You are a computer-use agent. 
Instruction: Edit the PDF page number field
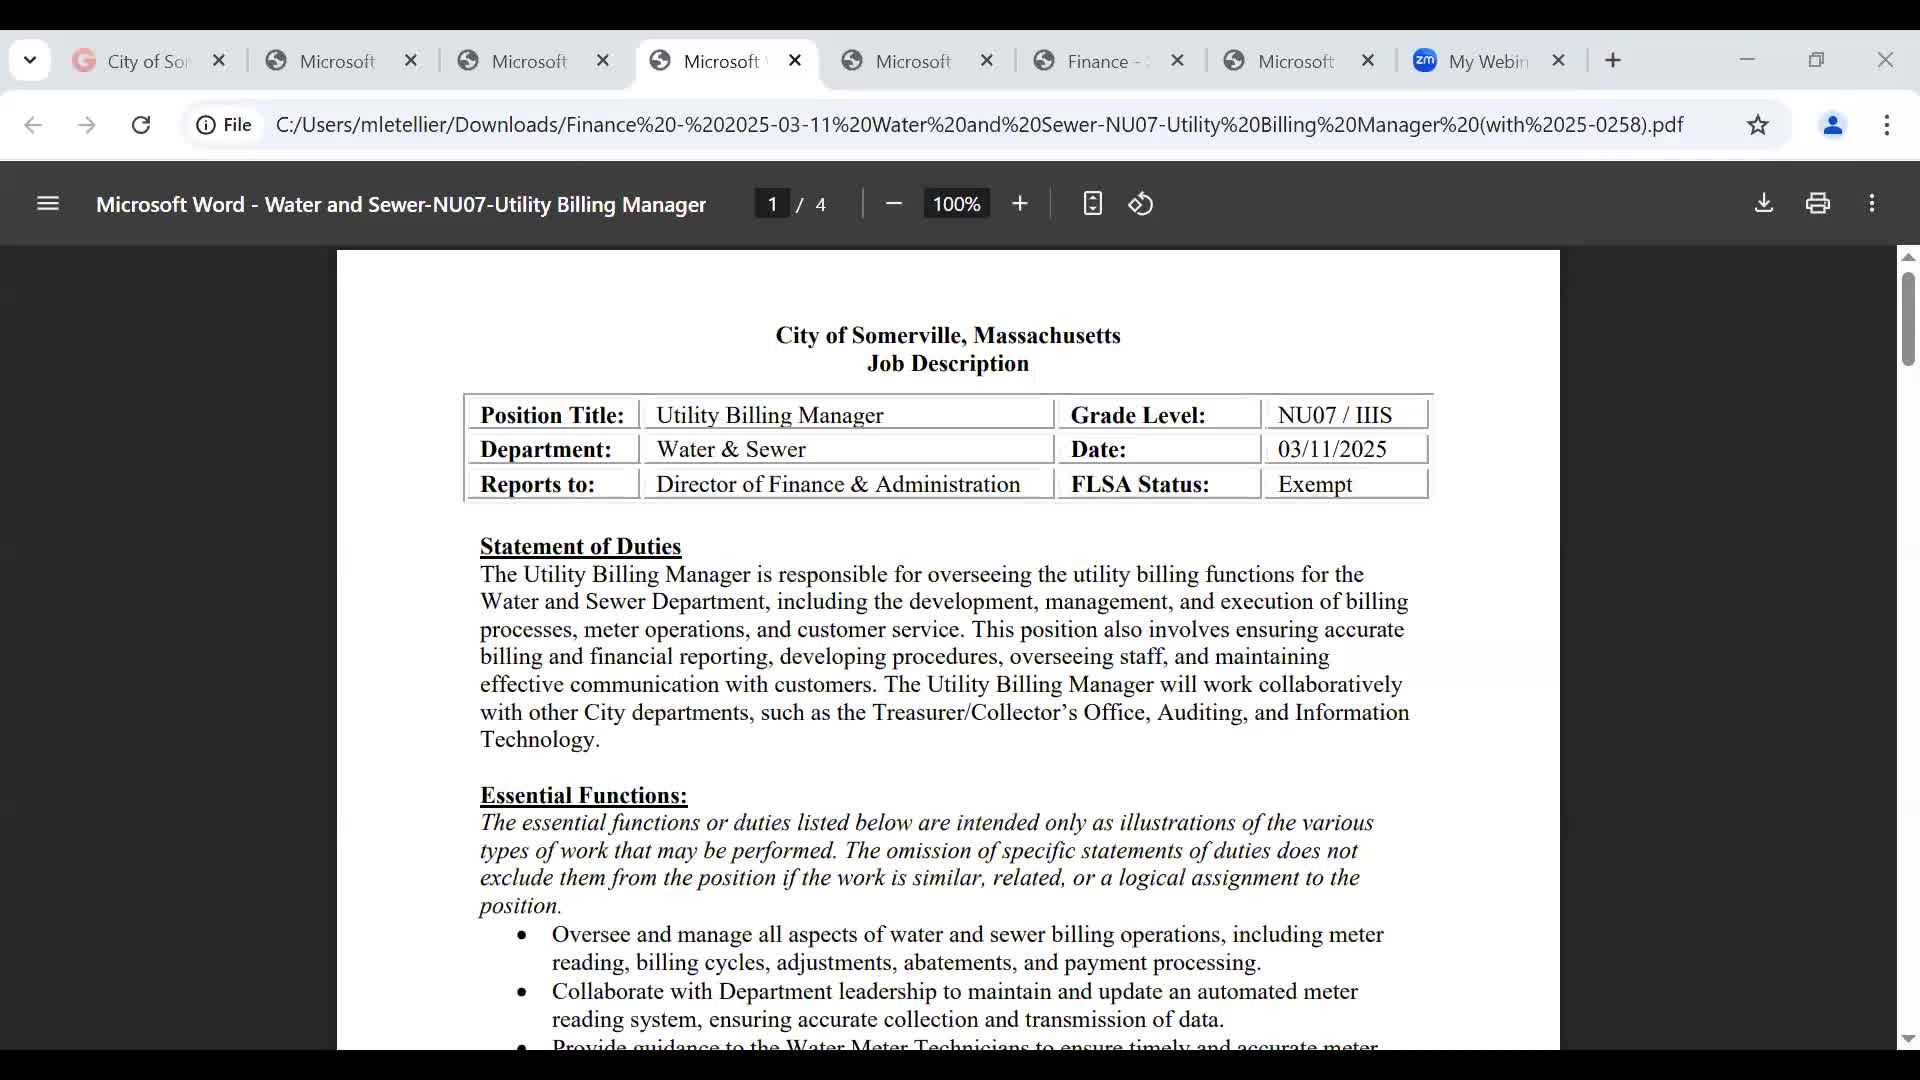pos(772,204)
